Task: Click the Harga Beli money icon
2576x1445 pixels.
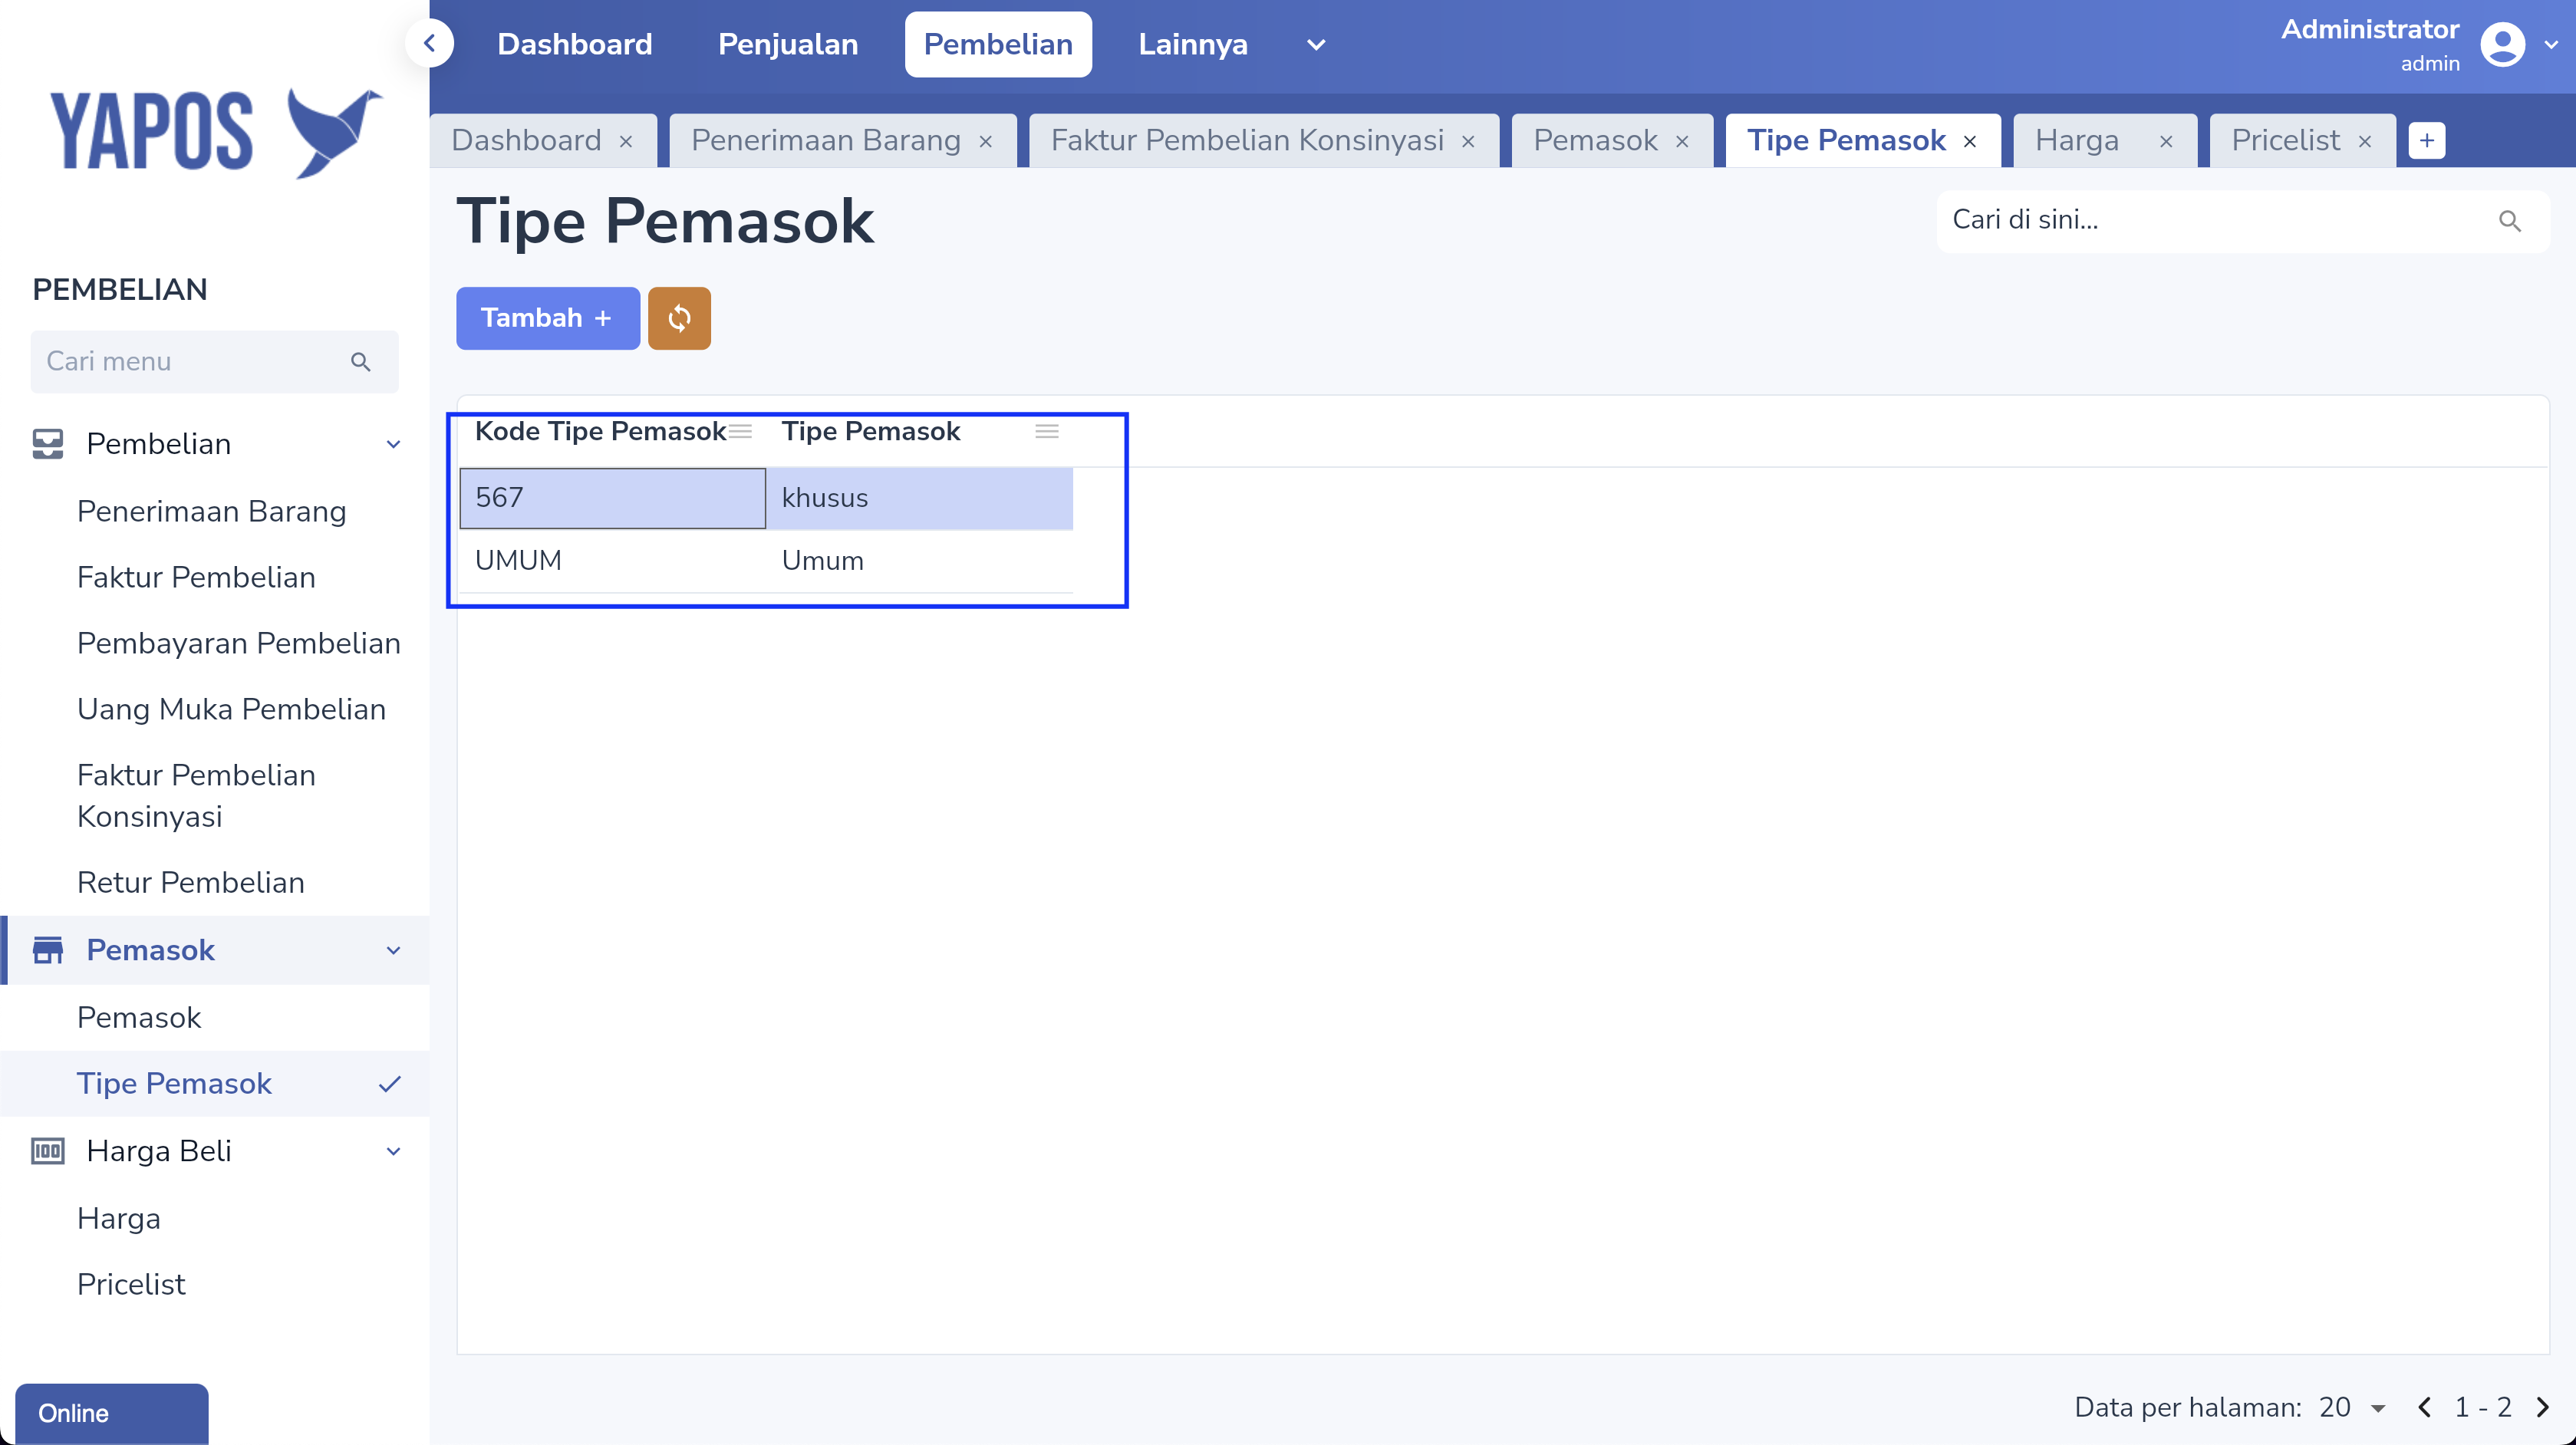Action: pos(47,1151)
